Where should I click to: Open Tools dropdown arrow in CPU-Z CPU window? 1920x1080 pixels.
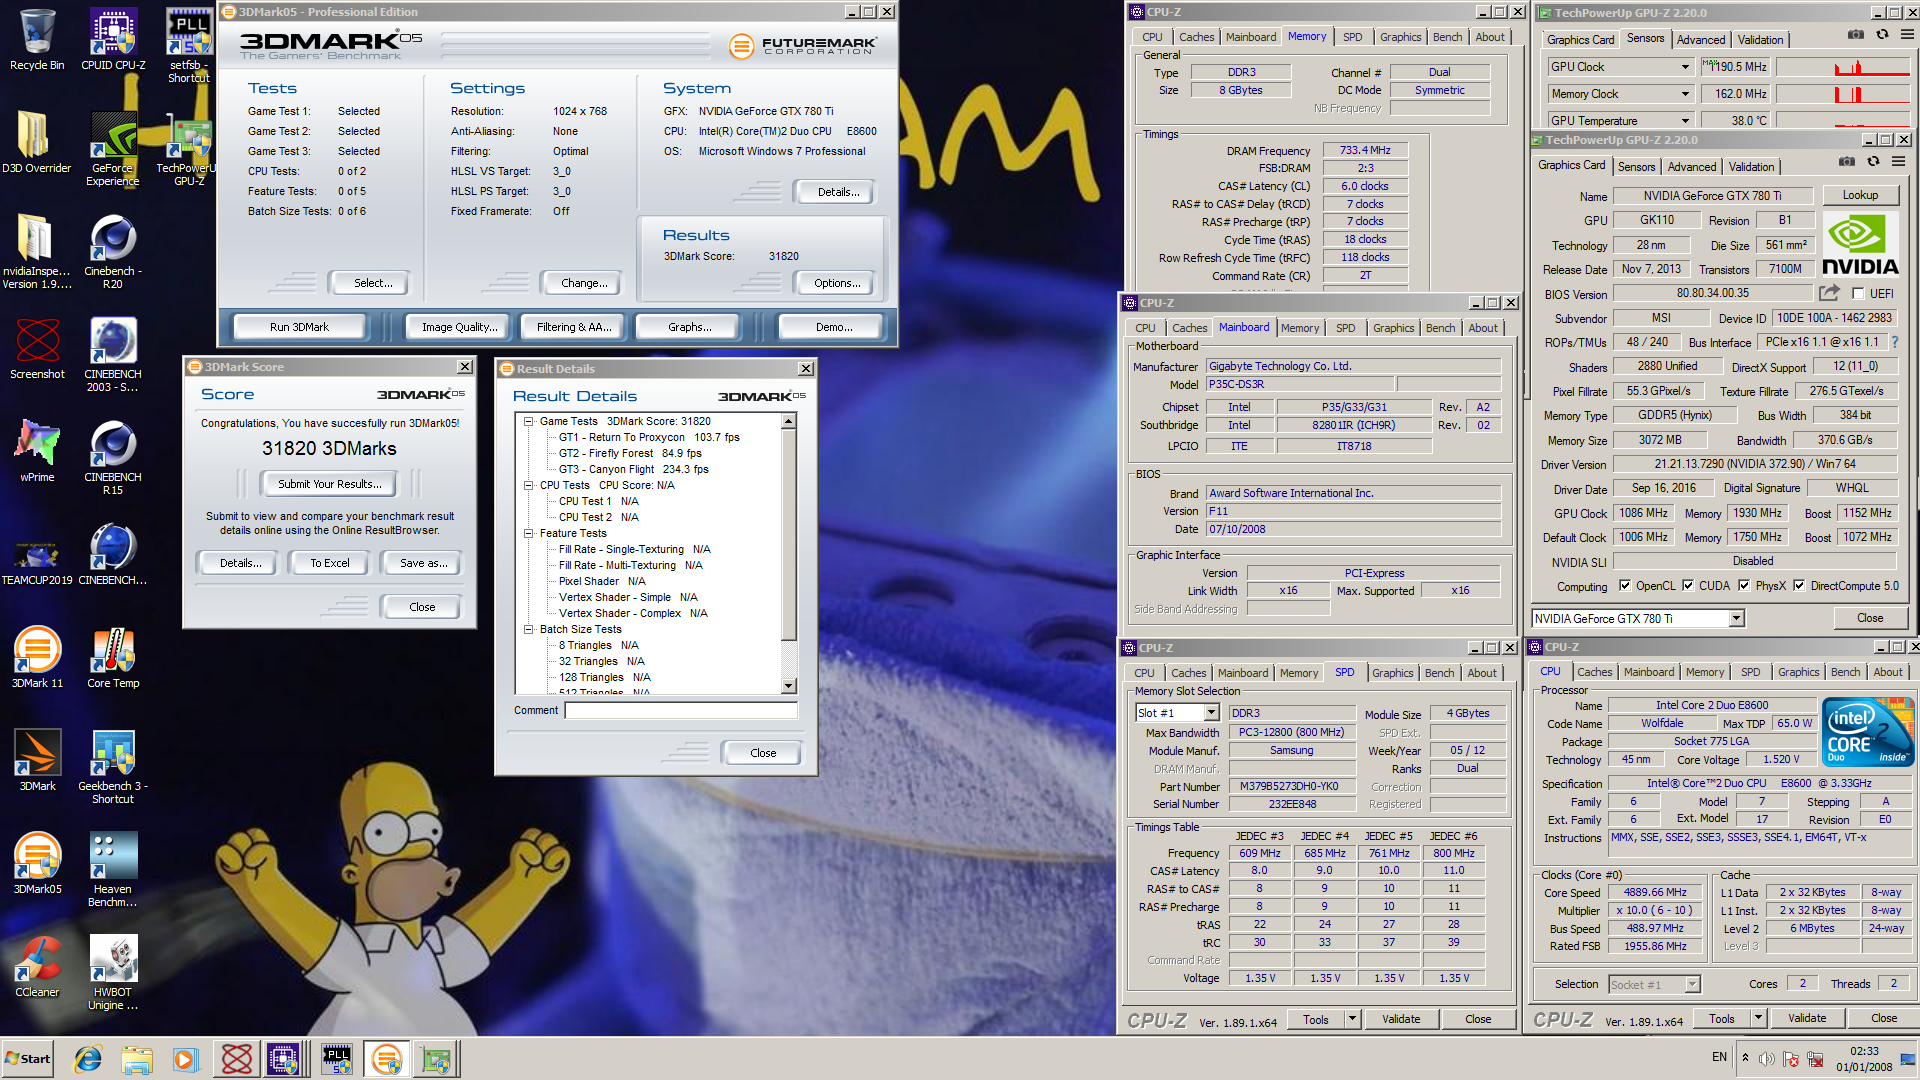pos(1758,1018)
